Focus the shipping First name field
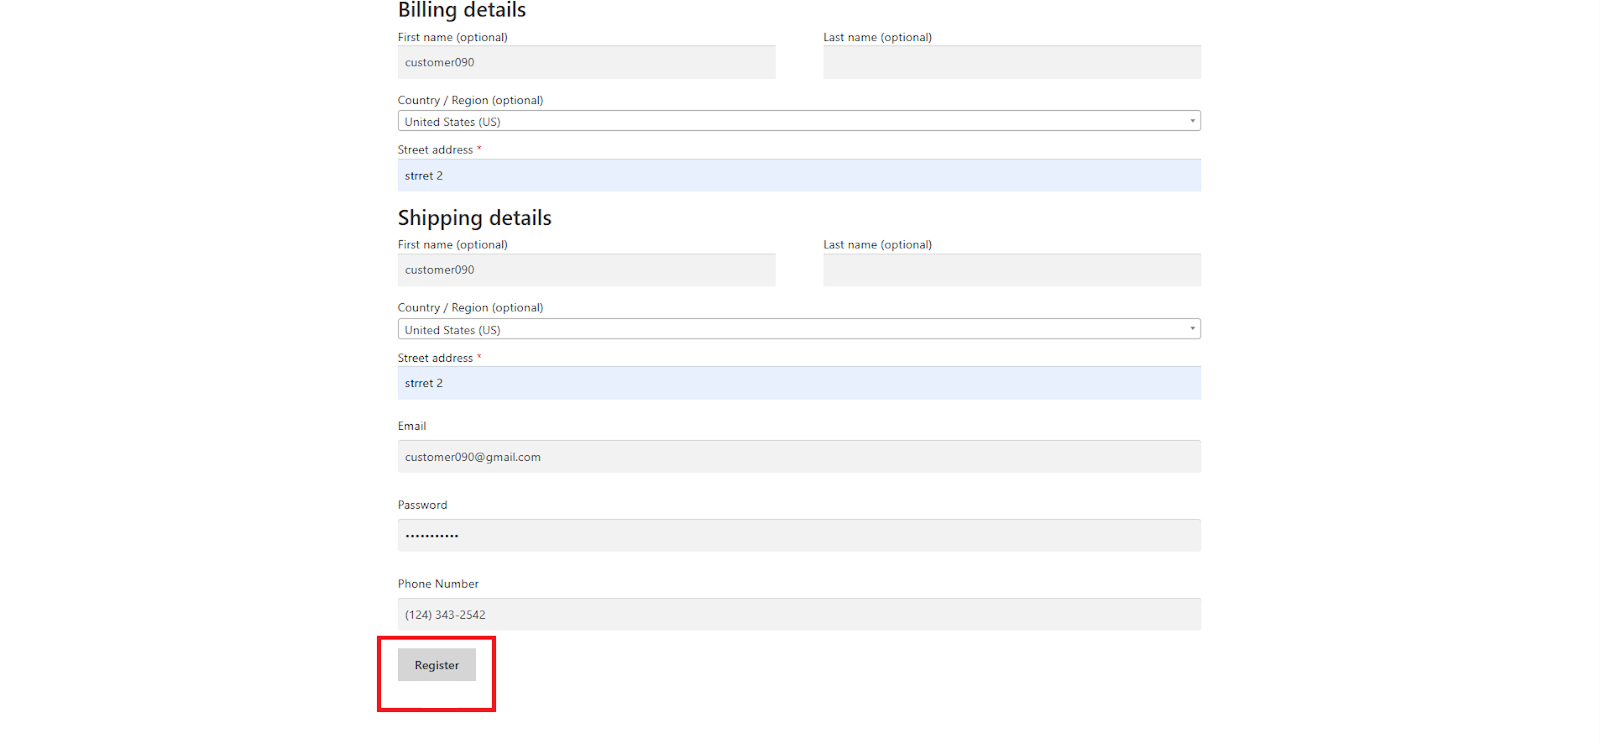 [586, 270]
